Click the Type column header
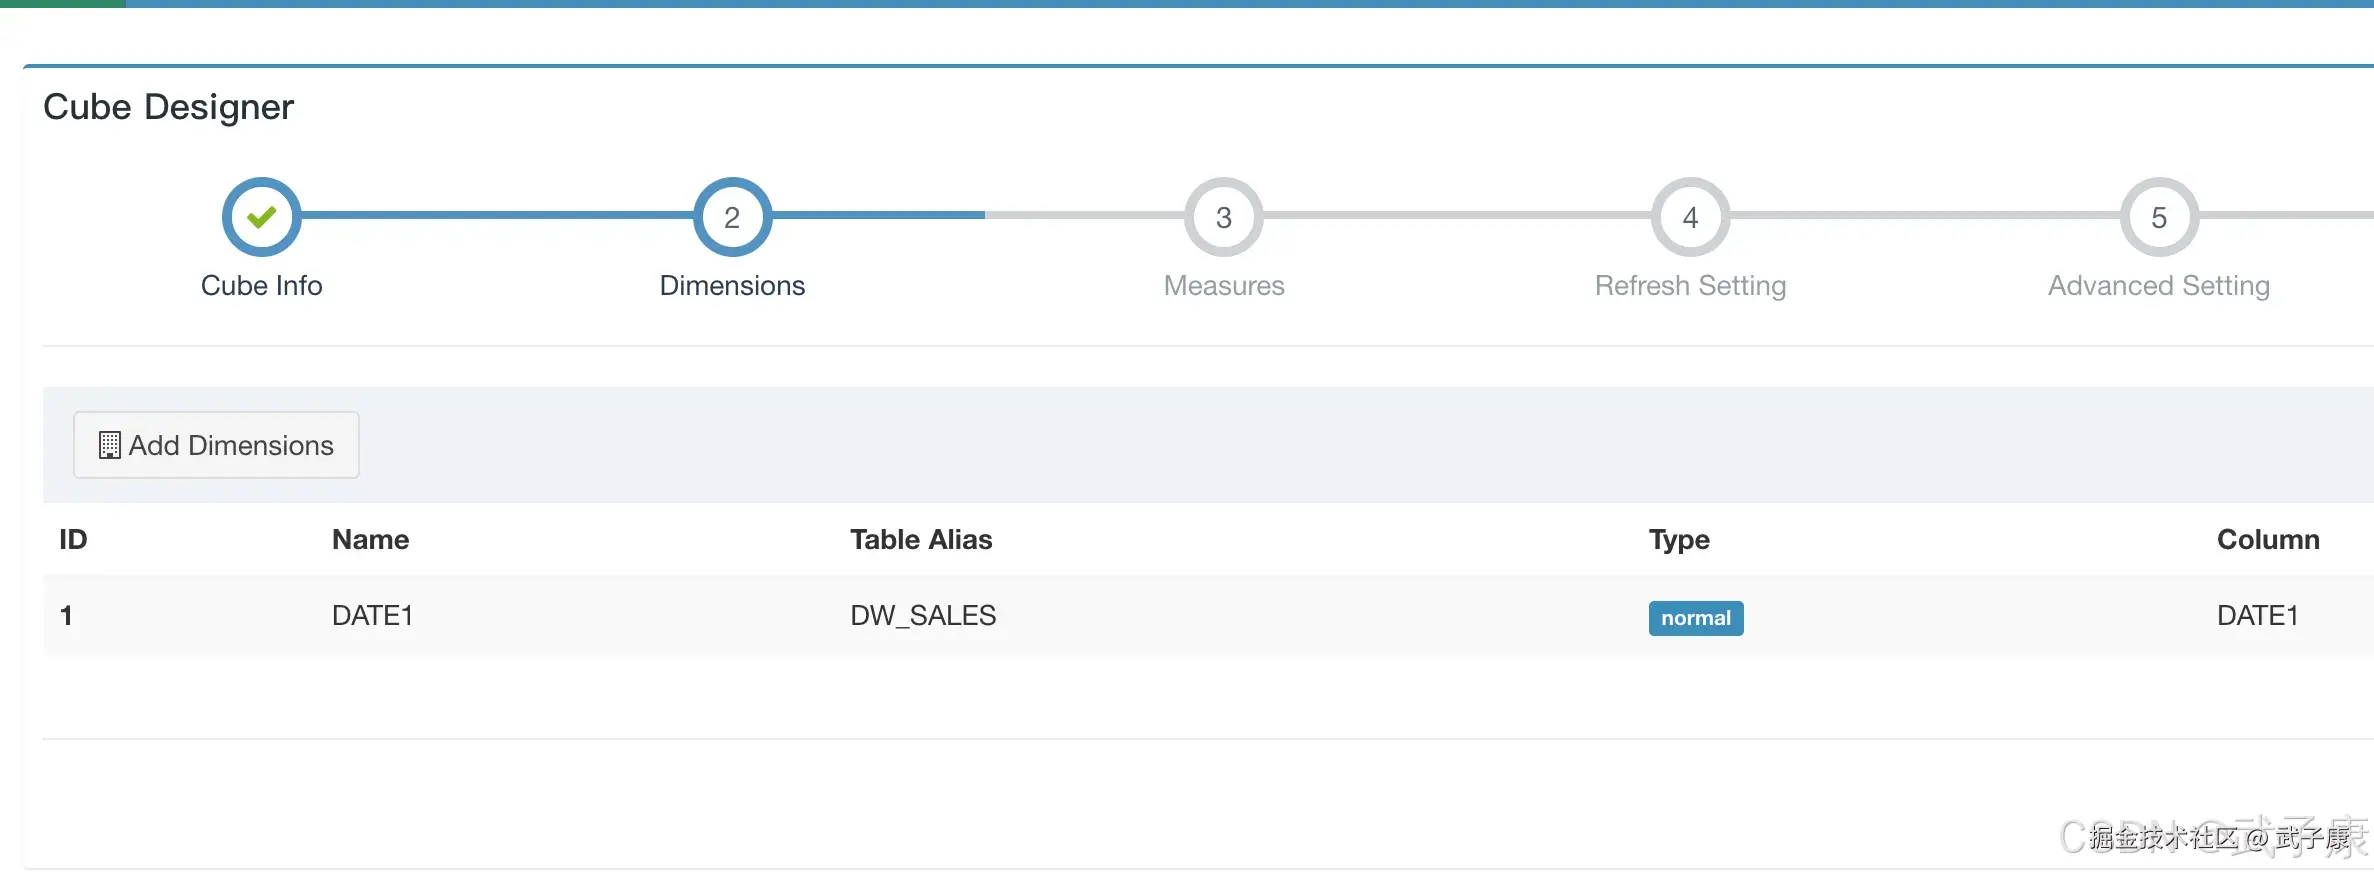This screenshot has height=876, width=2374. [1679, 540]
